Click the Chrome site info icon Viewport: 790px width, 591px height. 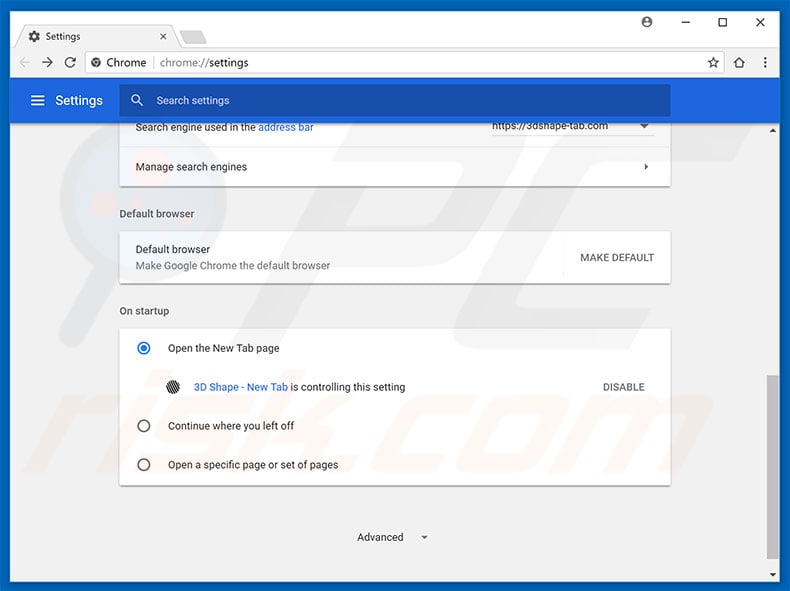click(96, 62)
